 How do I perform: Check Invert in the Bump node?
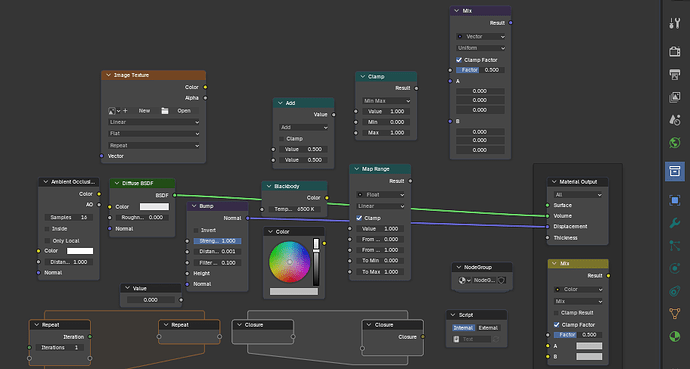point(196,230)
